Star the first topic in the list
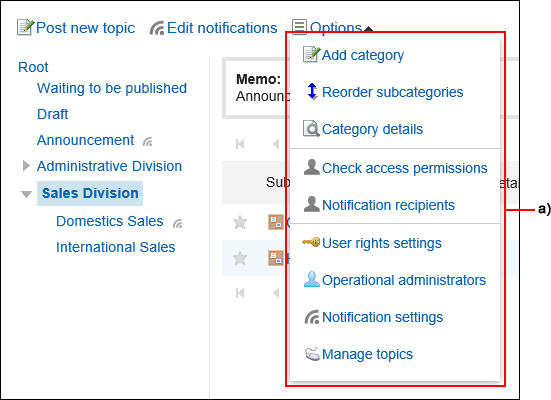The image size is (551, 400). 240,222
